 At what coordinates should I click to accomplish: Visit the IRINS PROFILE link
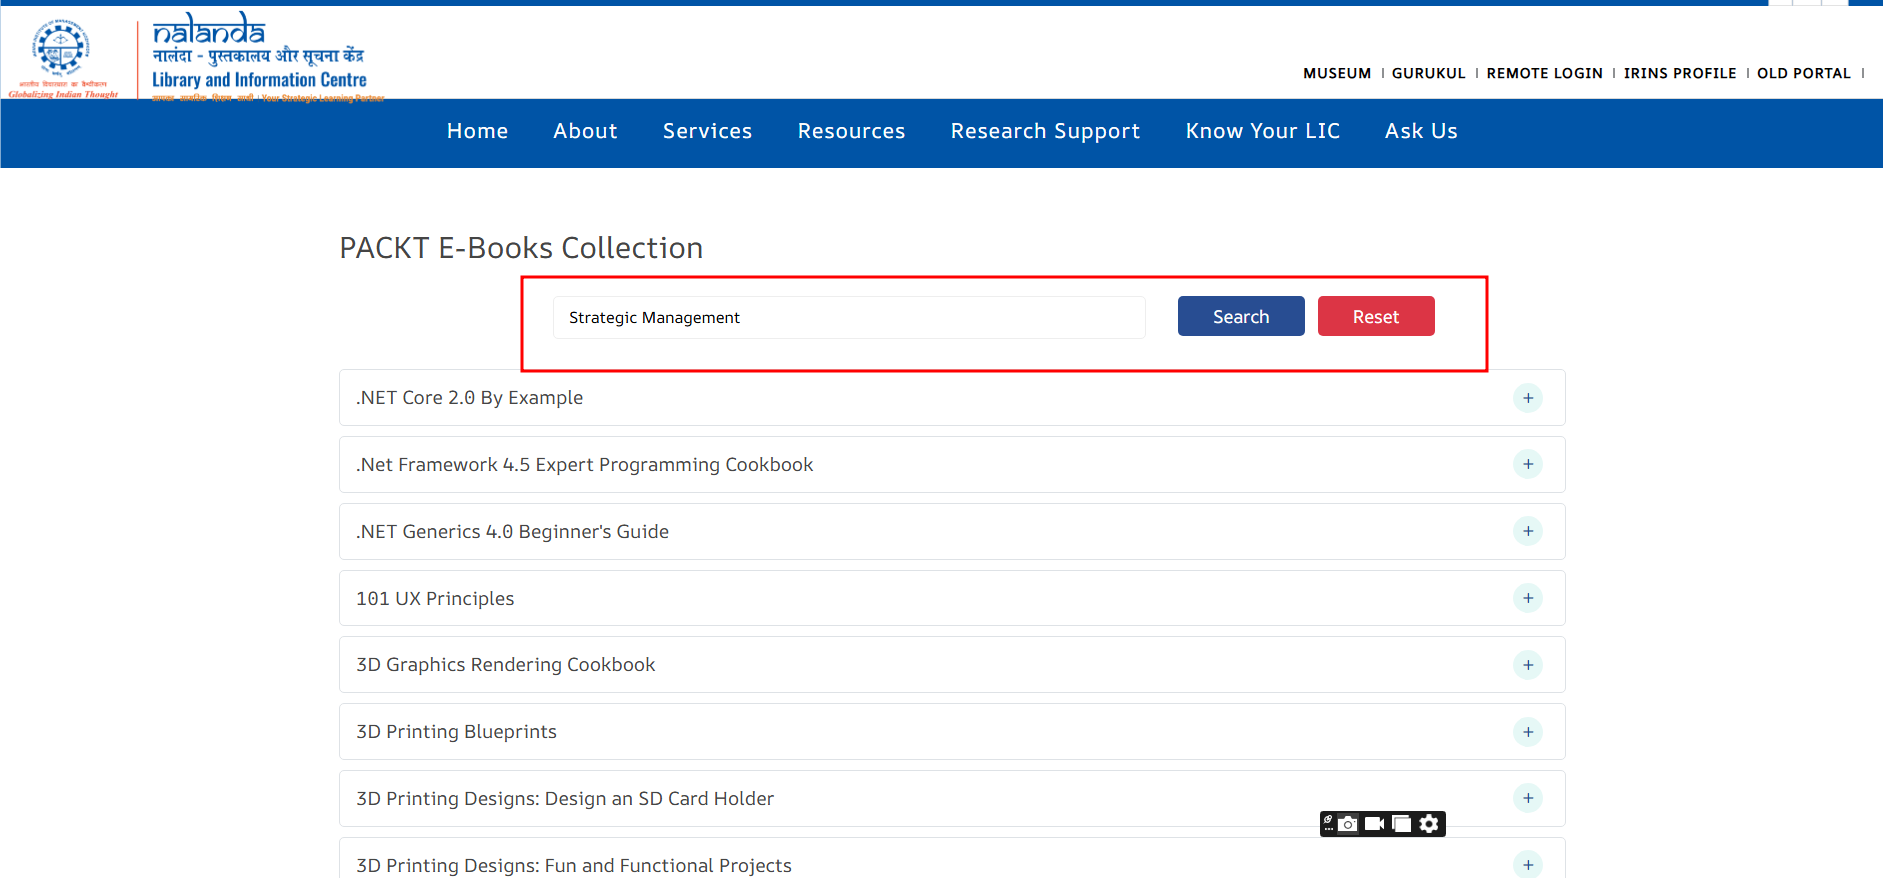[1679, 73]
